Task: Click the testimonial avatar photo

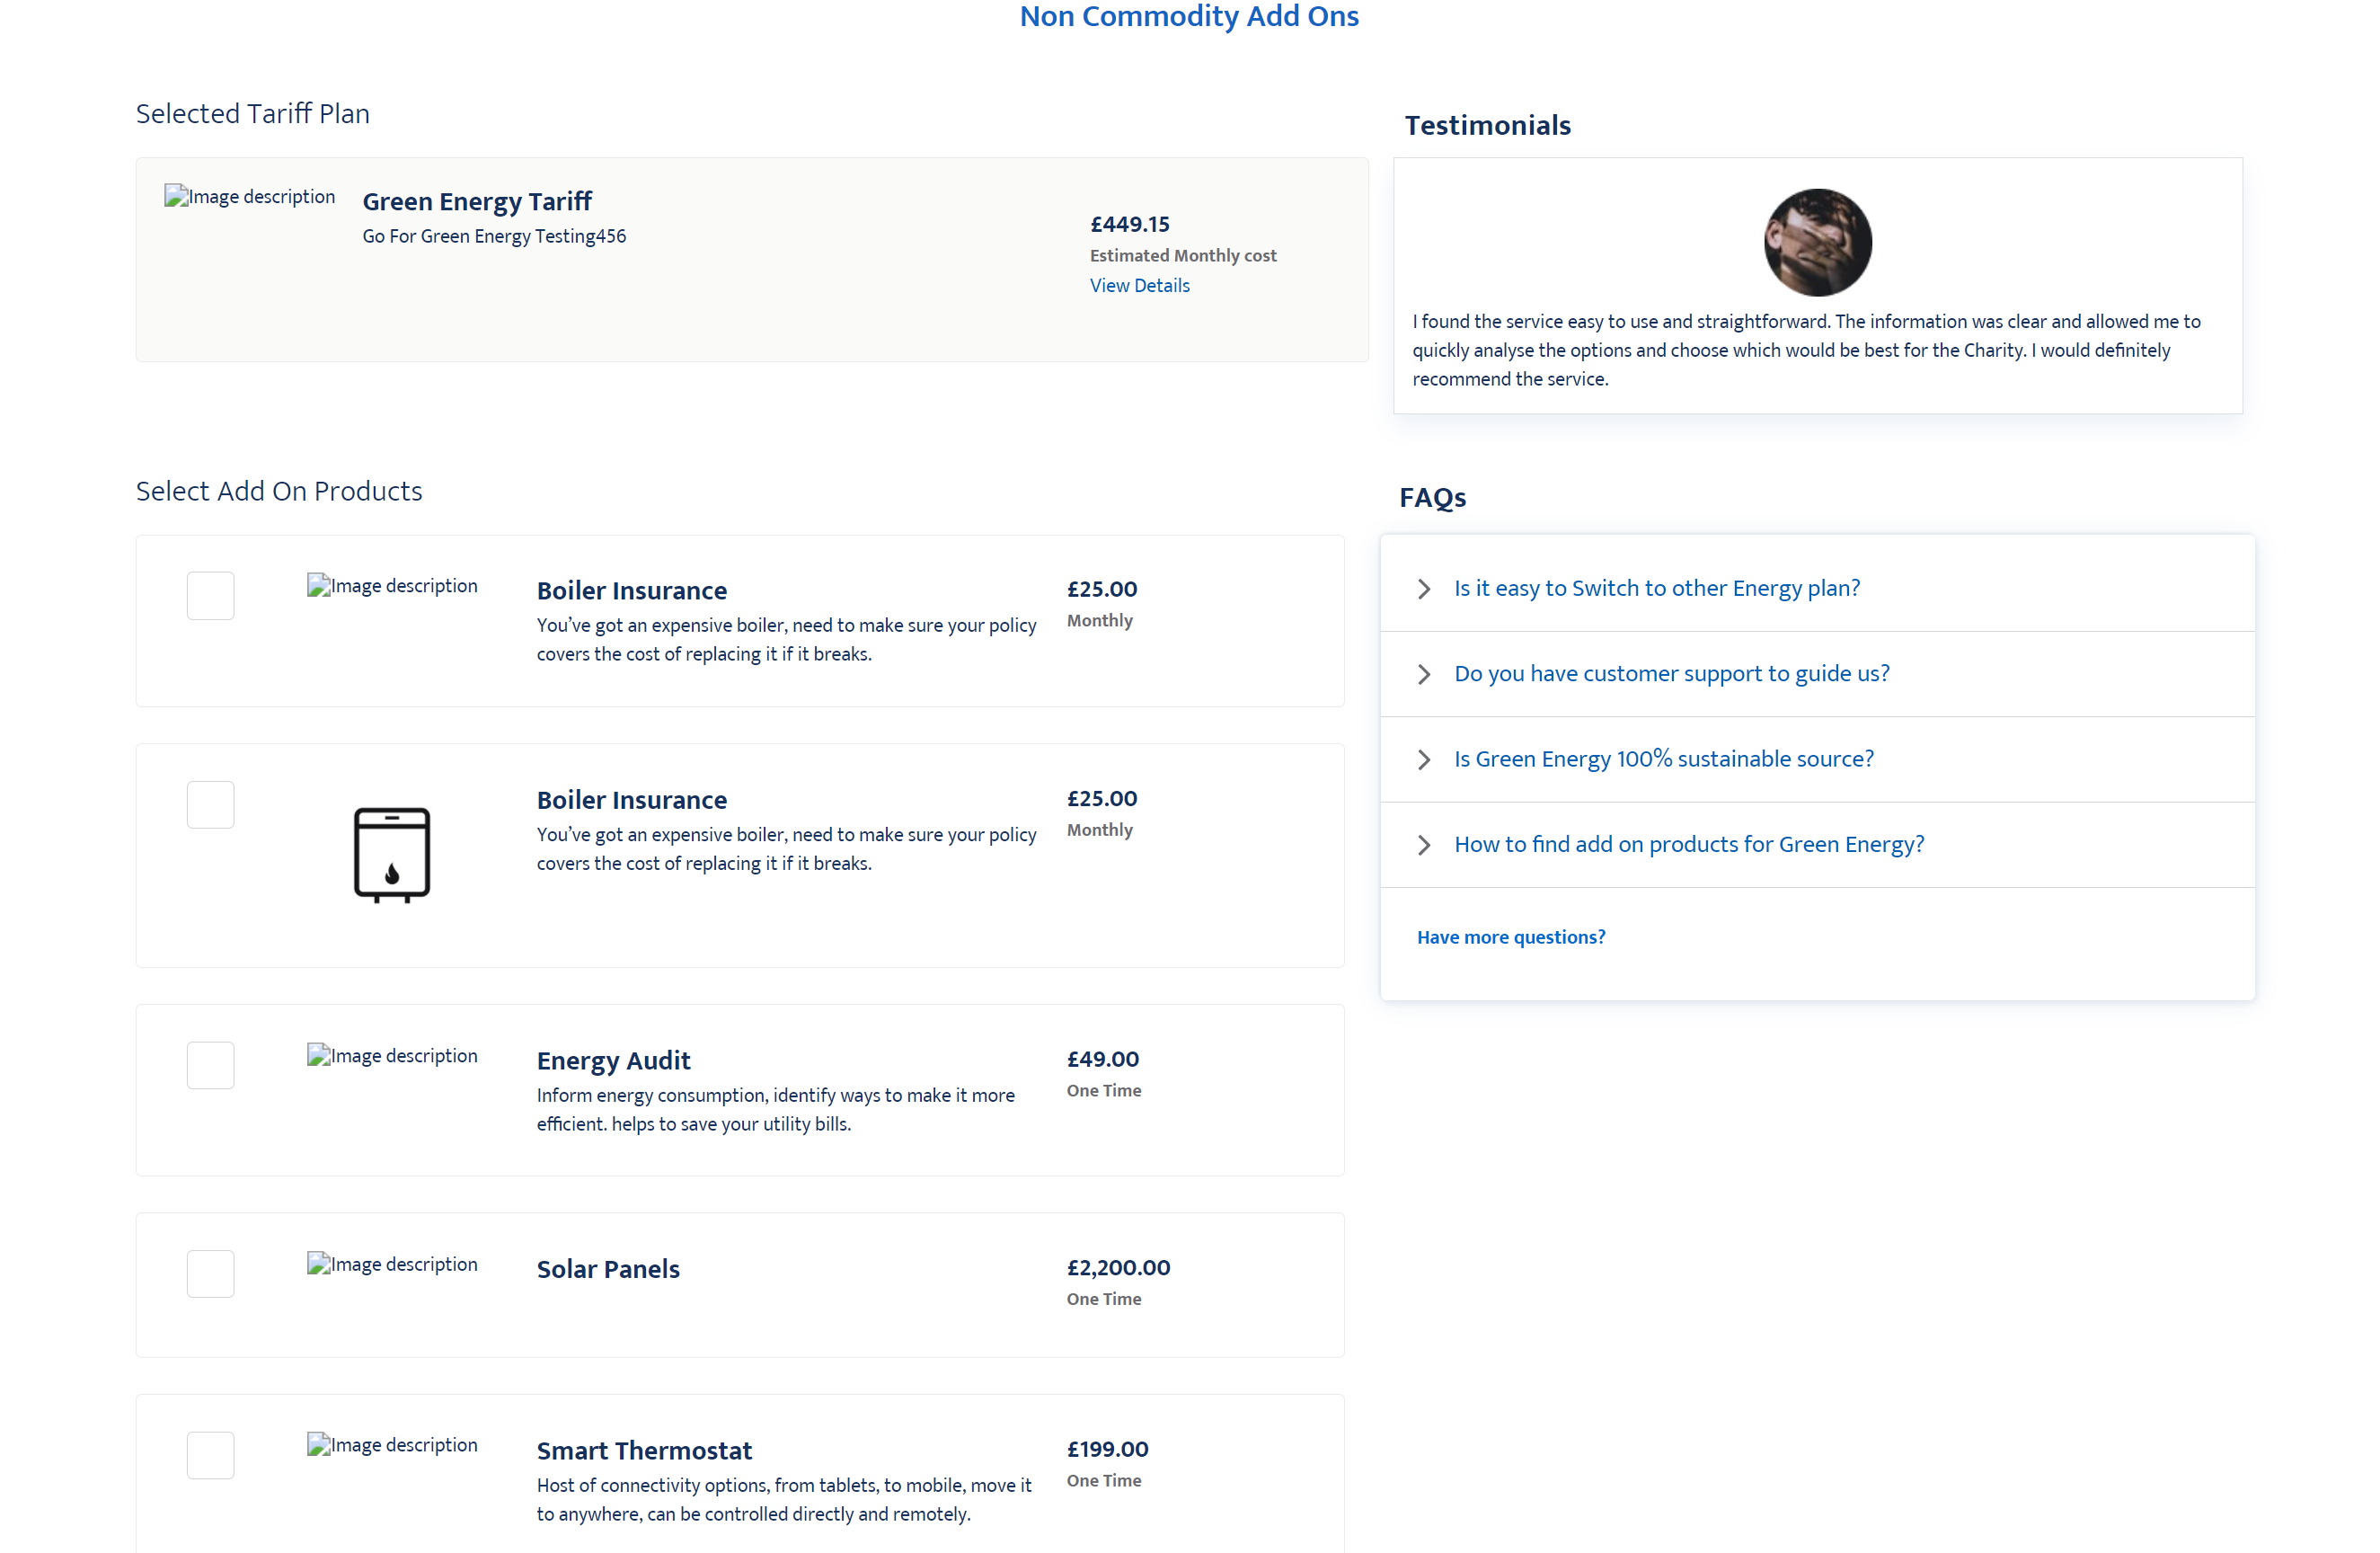Action: [1817, 242]
